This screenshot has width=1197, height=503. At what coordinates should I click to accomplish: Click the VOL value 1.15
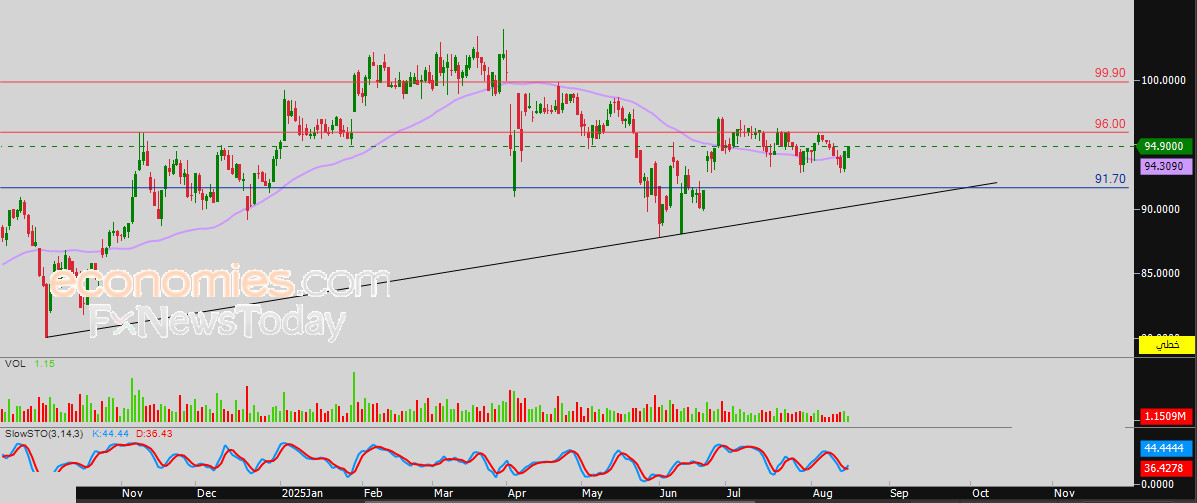(46, 365)
